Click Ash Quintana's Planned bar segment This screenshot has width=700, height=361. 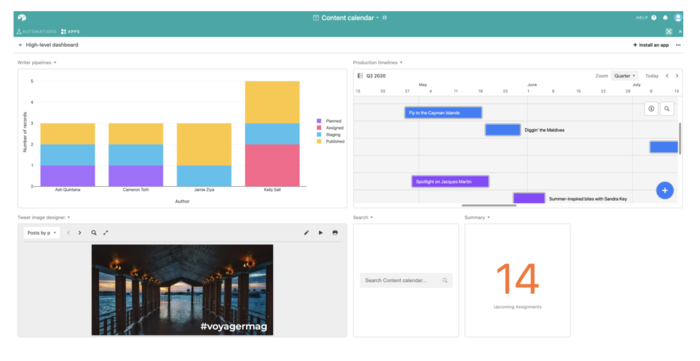68,176
